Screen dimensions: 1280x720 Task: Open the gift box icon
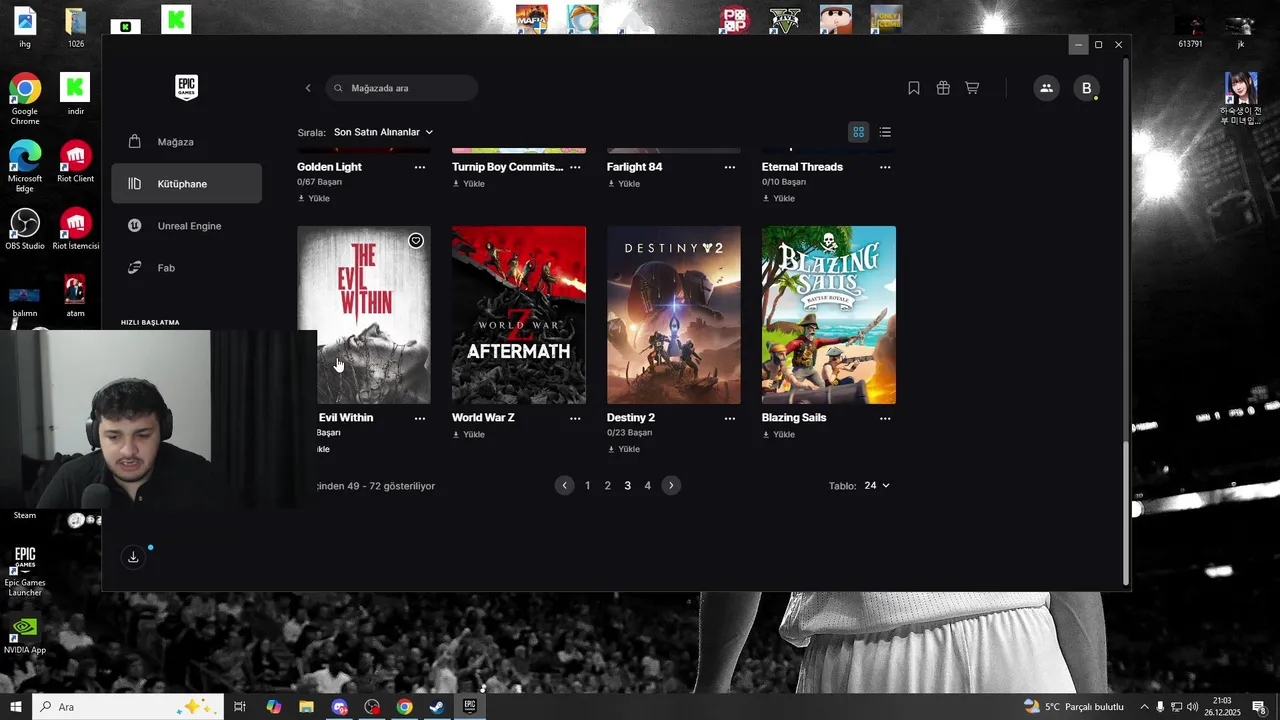943,88
